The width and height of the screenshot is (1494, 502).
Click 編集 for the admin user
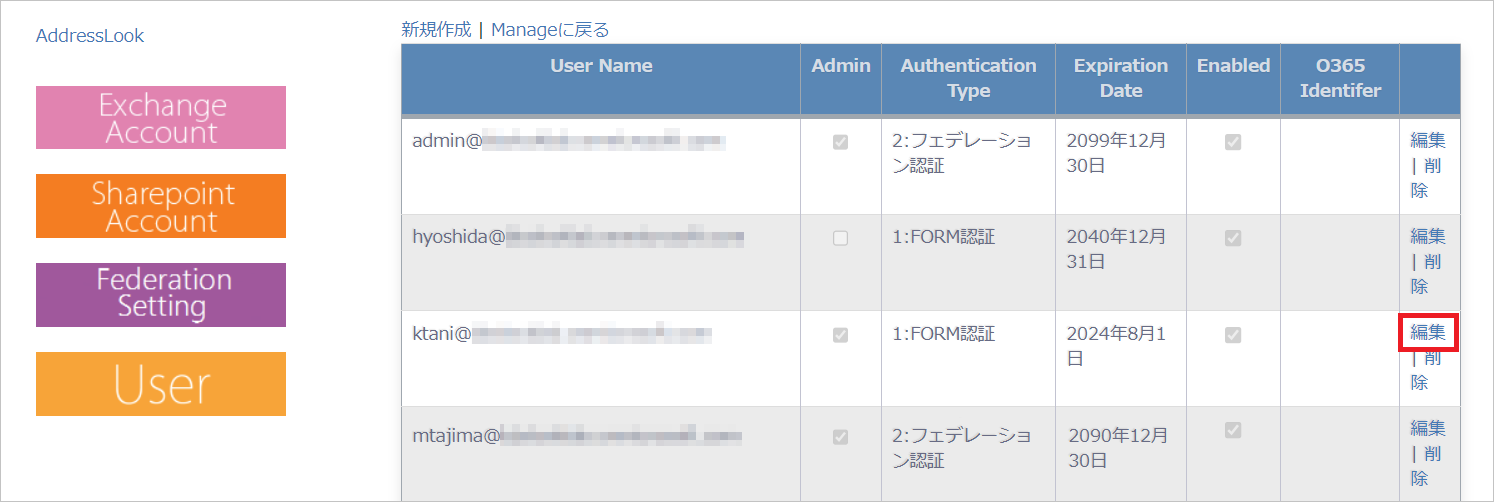[1428, 141]
